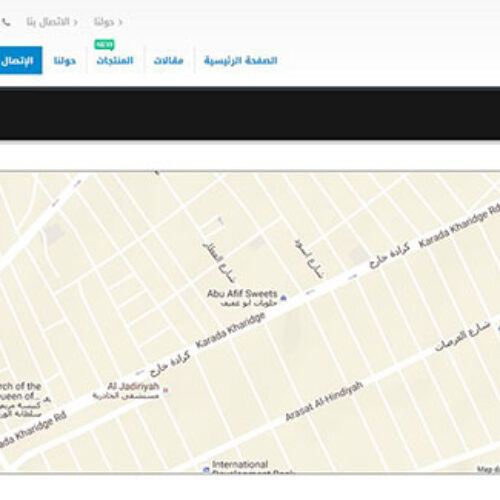Click the Al Jadiriyah hospital marker icon
The height and width of the screenshot is (500, 500).
165,390
